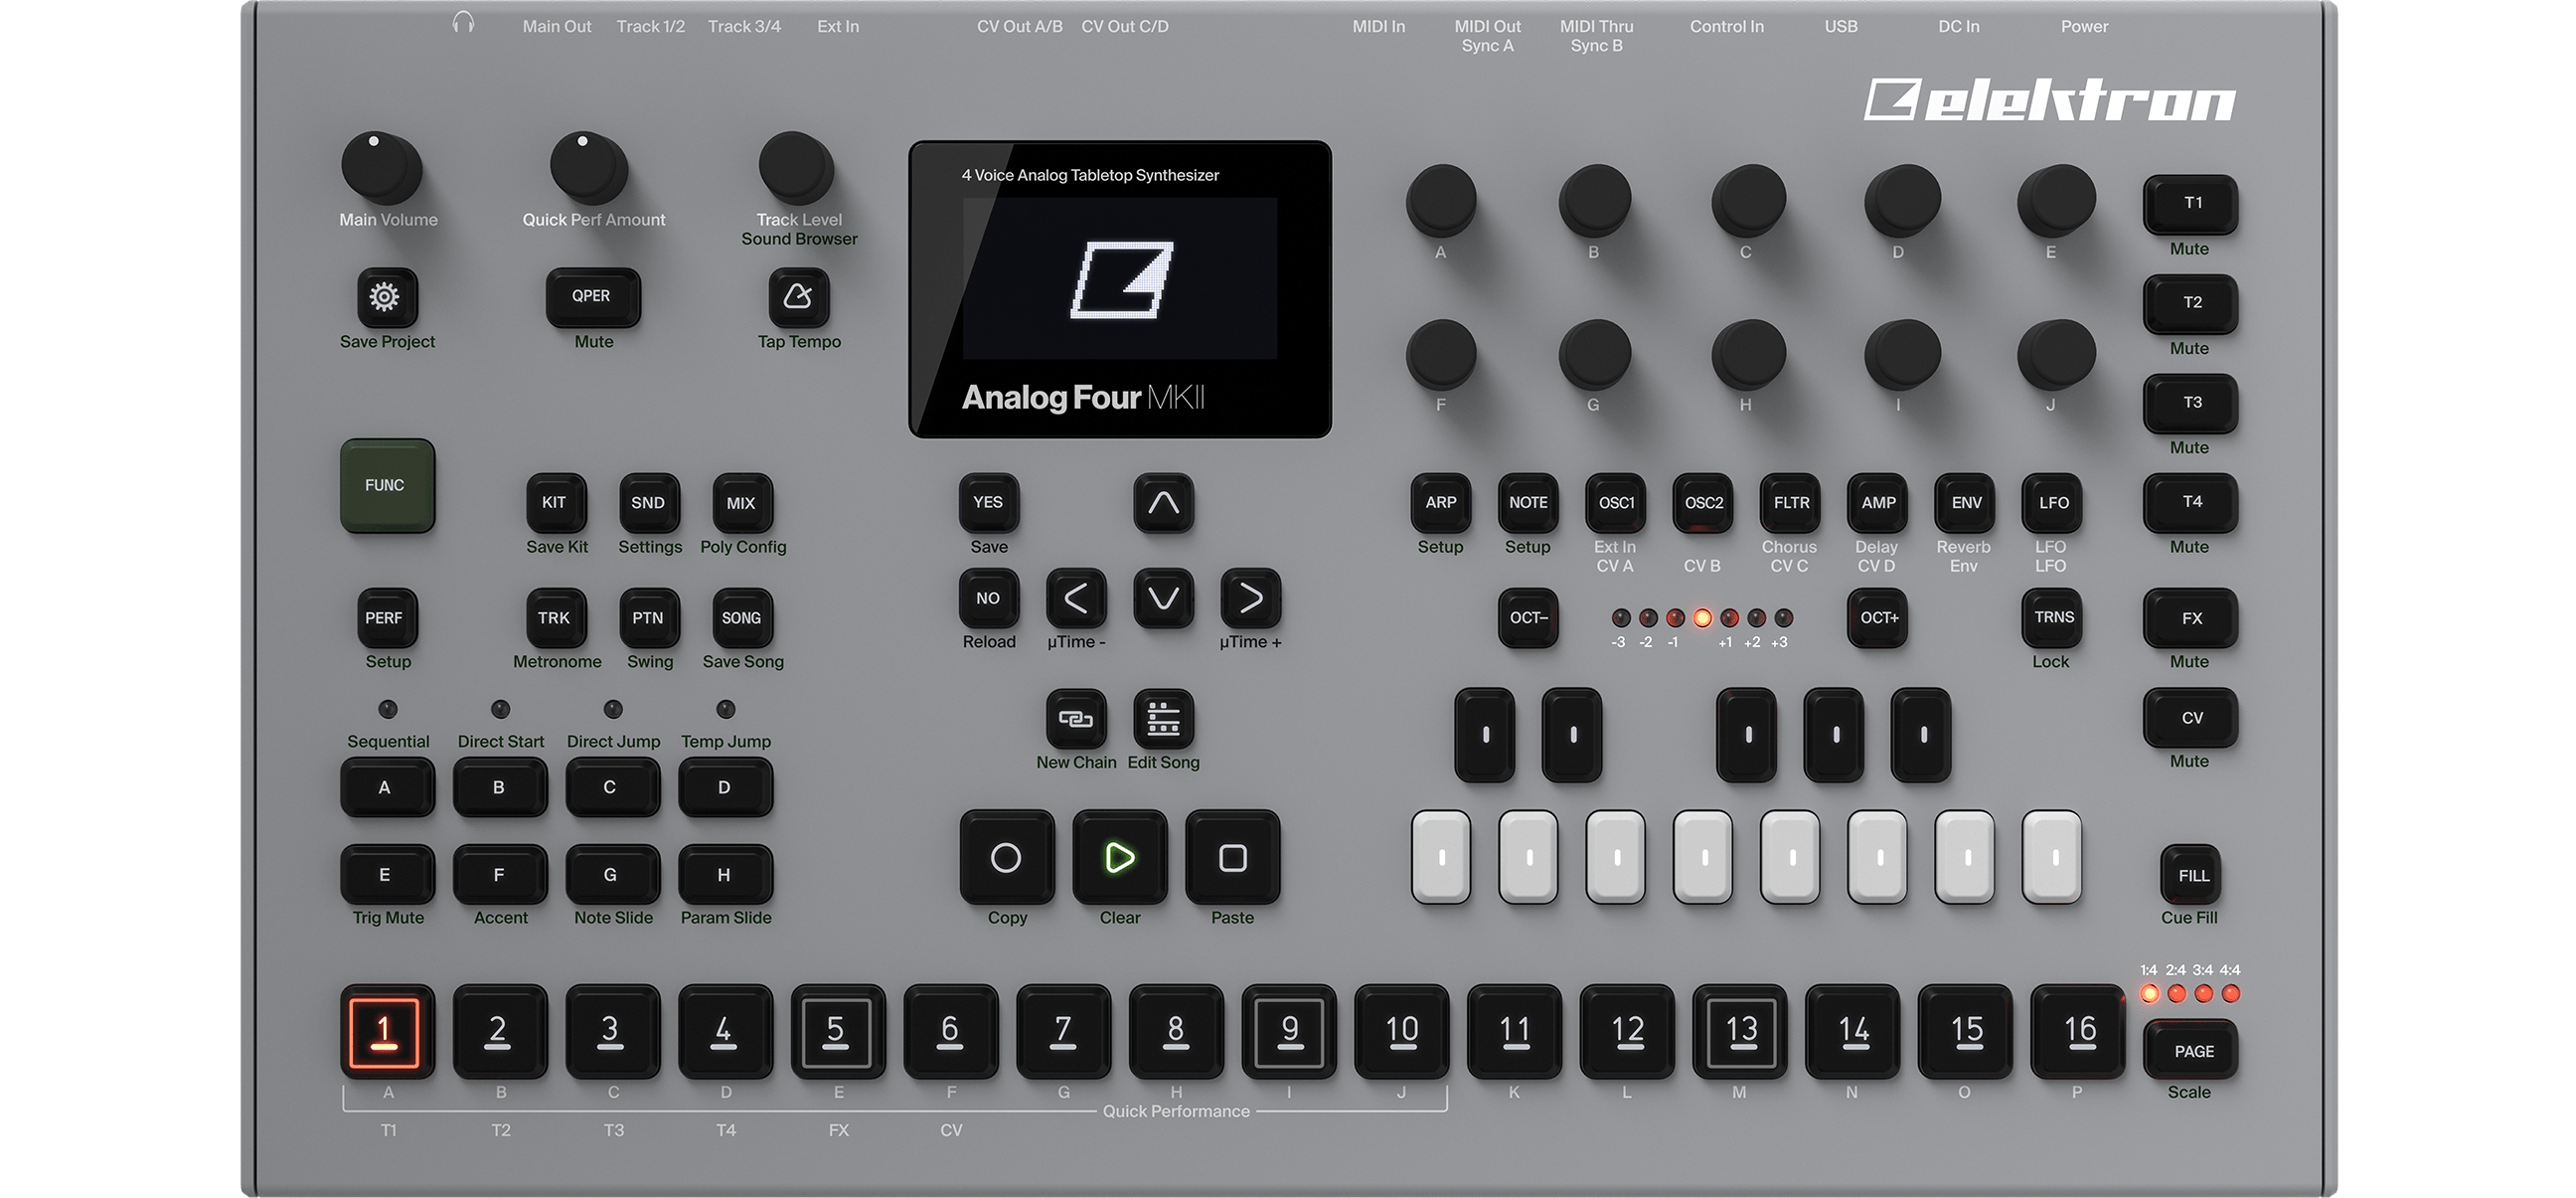Select bank E Trig Mute button
Screen dimensions: 2576x1198
click(x=387, y=874)
